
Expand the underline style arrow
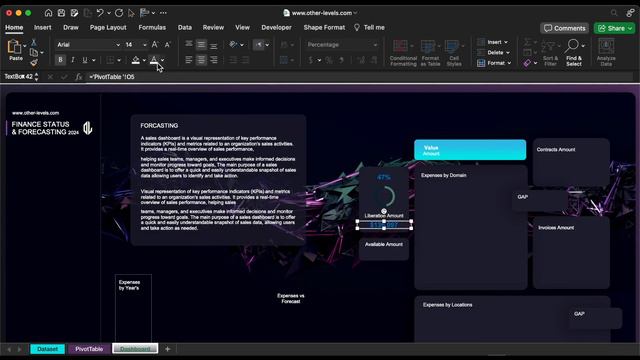tap(93, 60)
